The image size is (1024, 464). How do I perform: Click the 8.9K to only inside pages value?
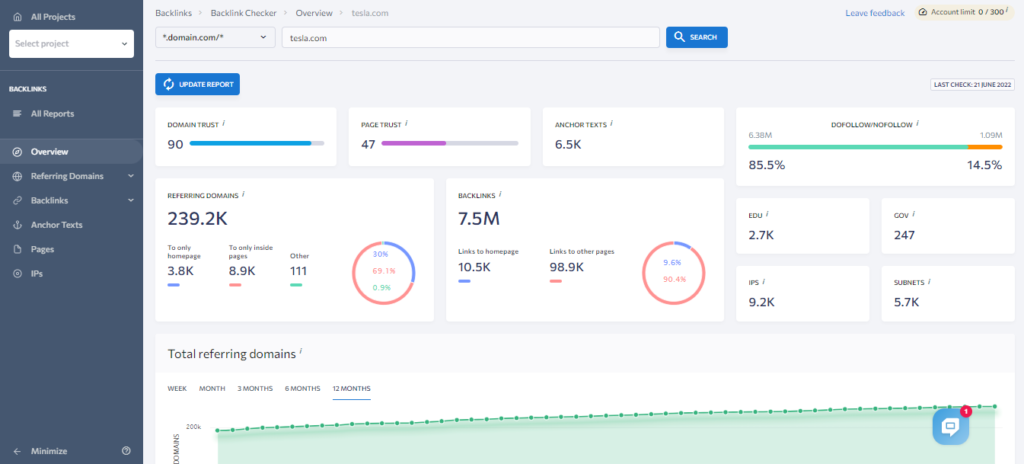(242, 271)
